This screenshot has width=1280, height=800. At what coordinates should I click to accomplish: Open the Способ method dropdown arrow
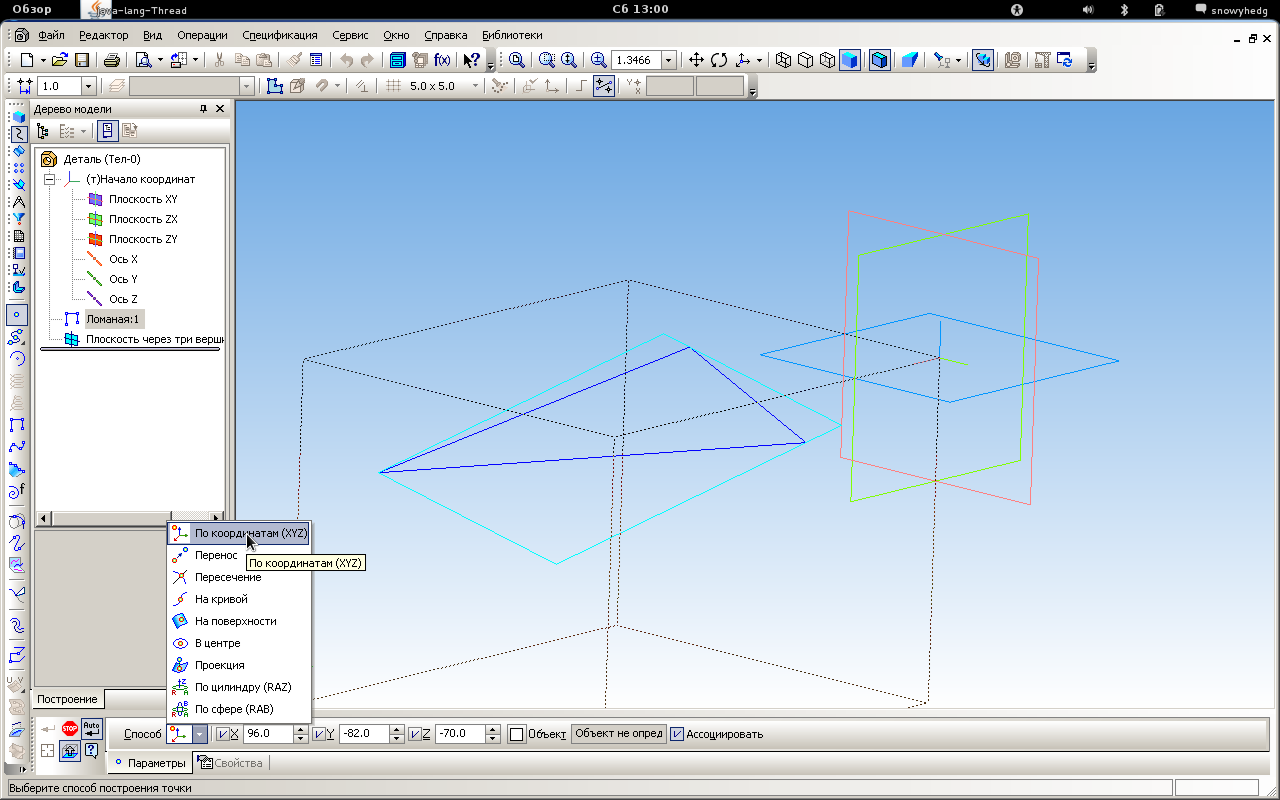[x=200, y=734]
